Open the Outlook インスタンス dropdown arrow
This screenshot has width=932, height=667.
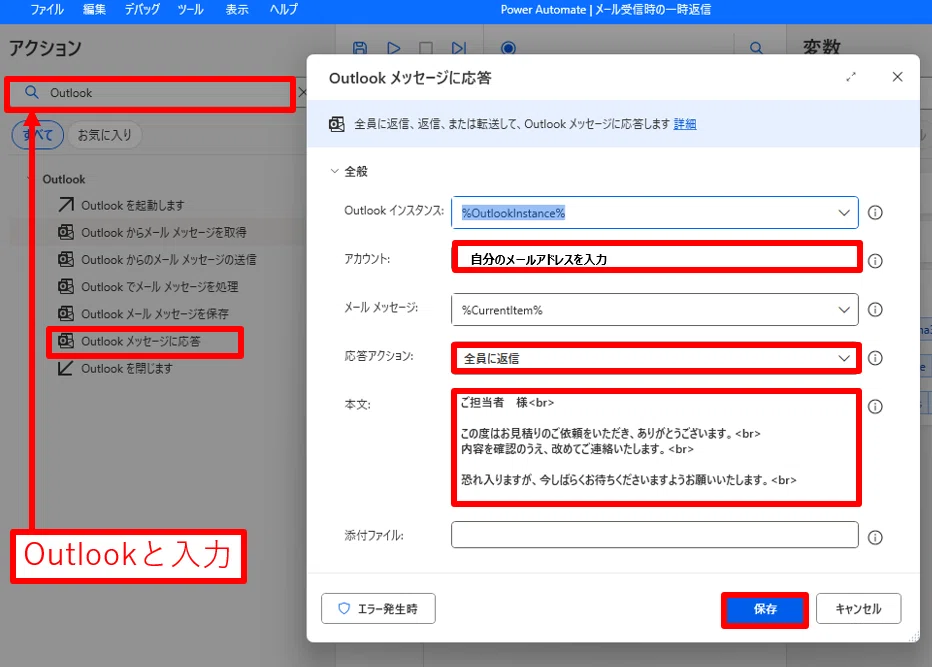(x=843, y=213)
